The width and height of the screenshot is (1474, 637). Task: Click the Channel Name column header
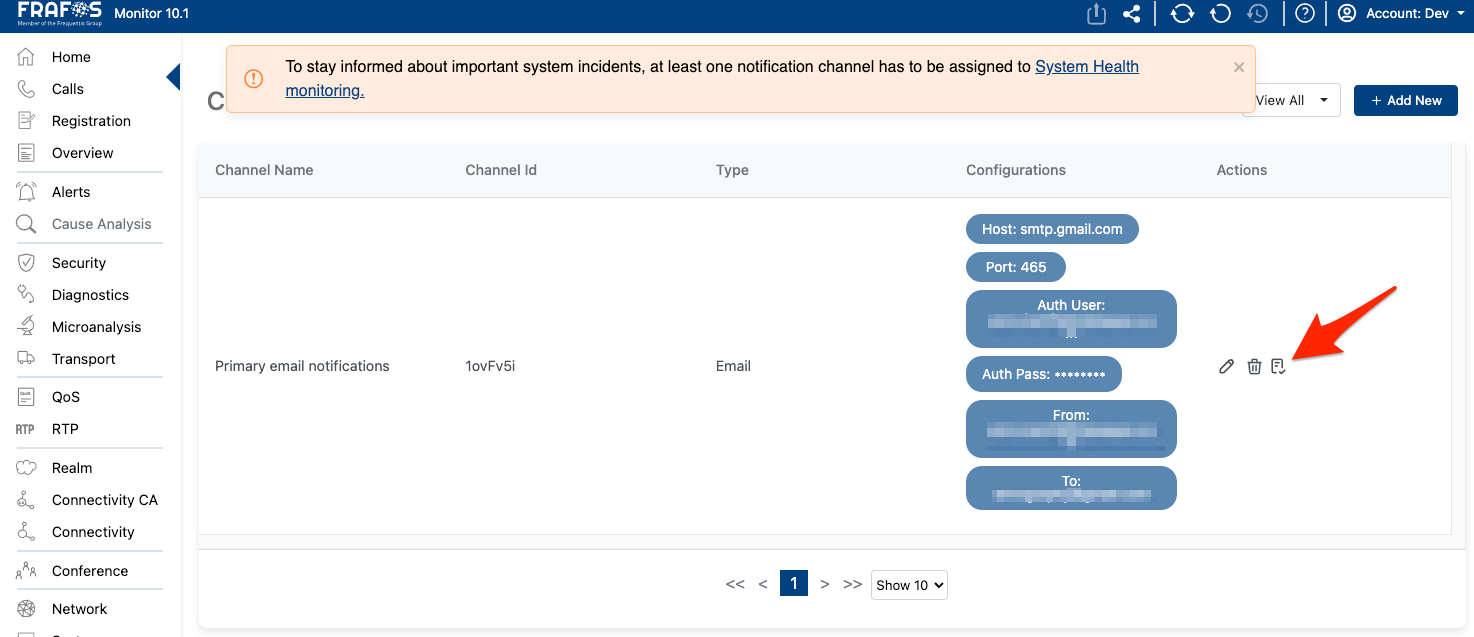pyautogui.click(x=264, y=170)
